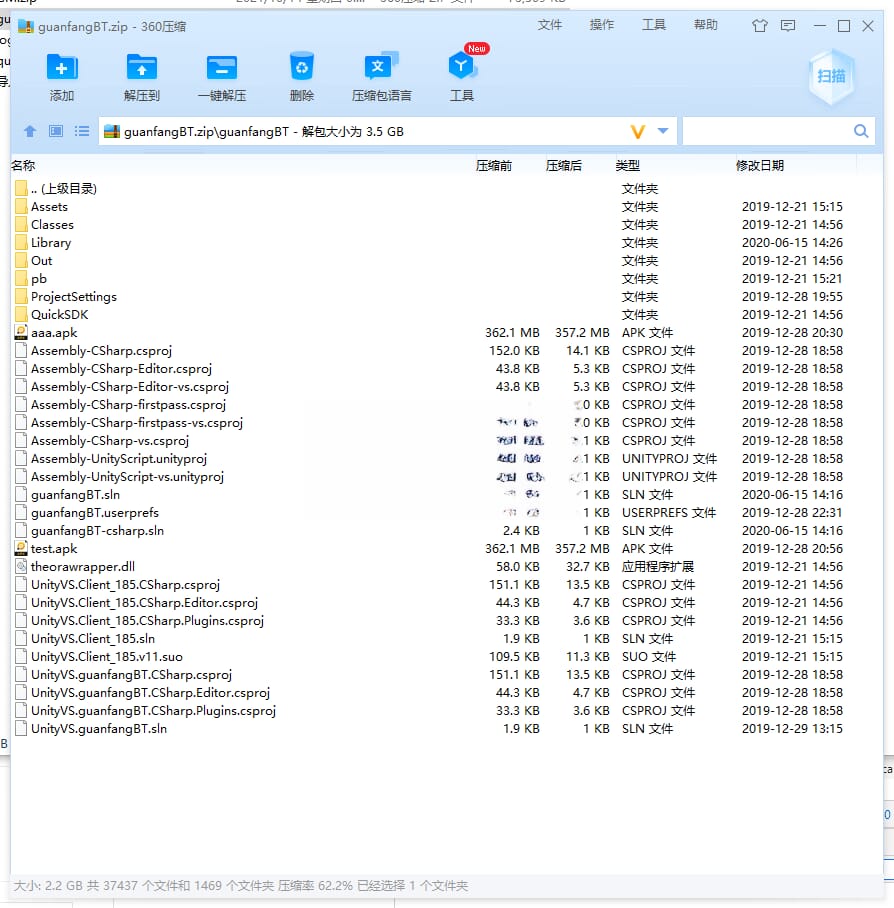The image size is (894, 908).
Task: Open the path history dropdown arrow
Action: 663,131
